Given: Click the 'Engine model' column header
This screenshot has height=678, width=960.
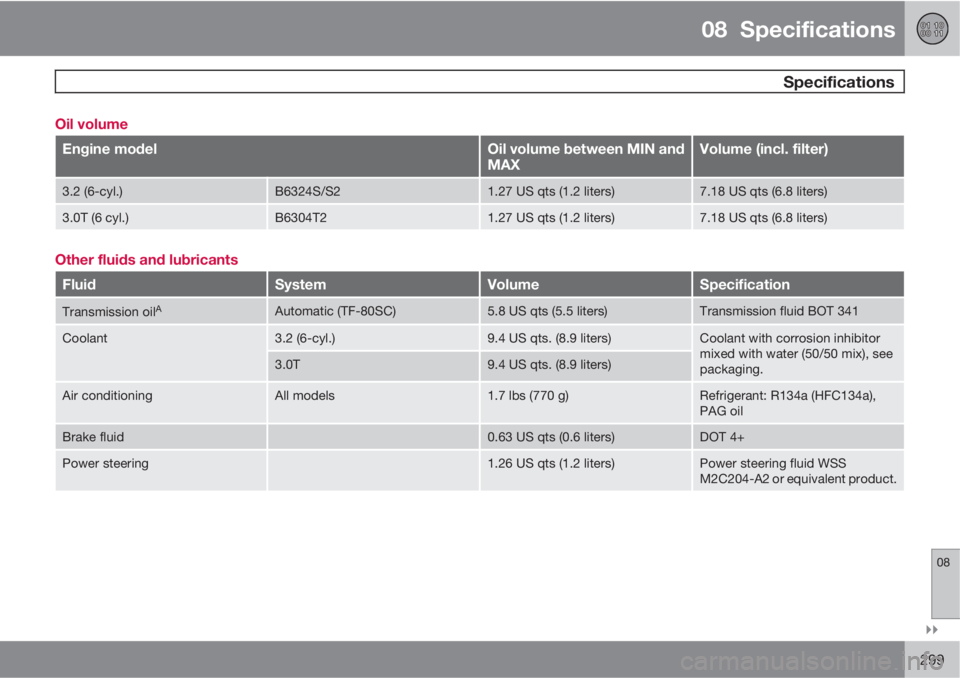Looking at the screenshot, I should click(267, 156).
